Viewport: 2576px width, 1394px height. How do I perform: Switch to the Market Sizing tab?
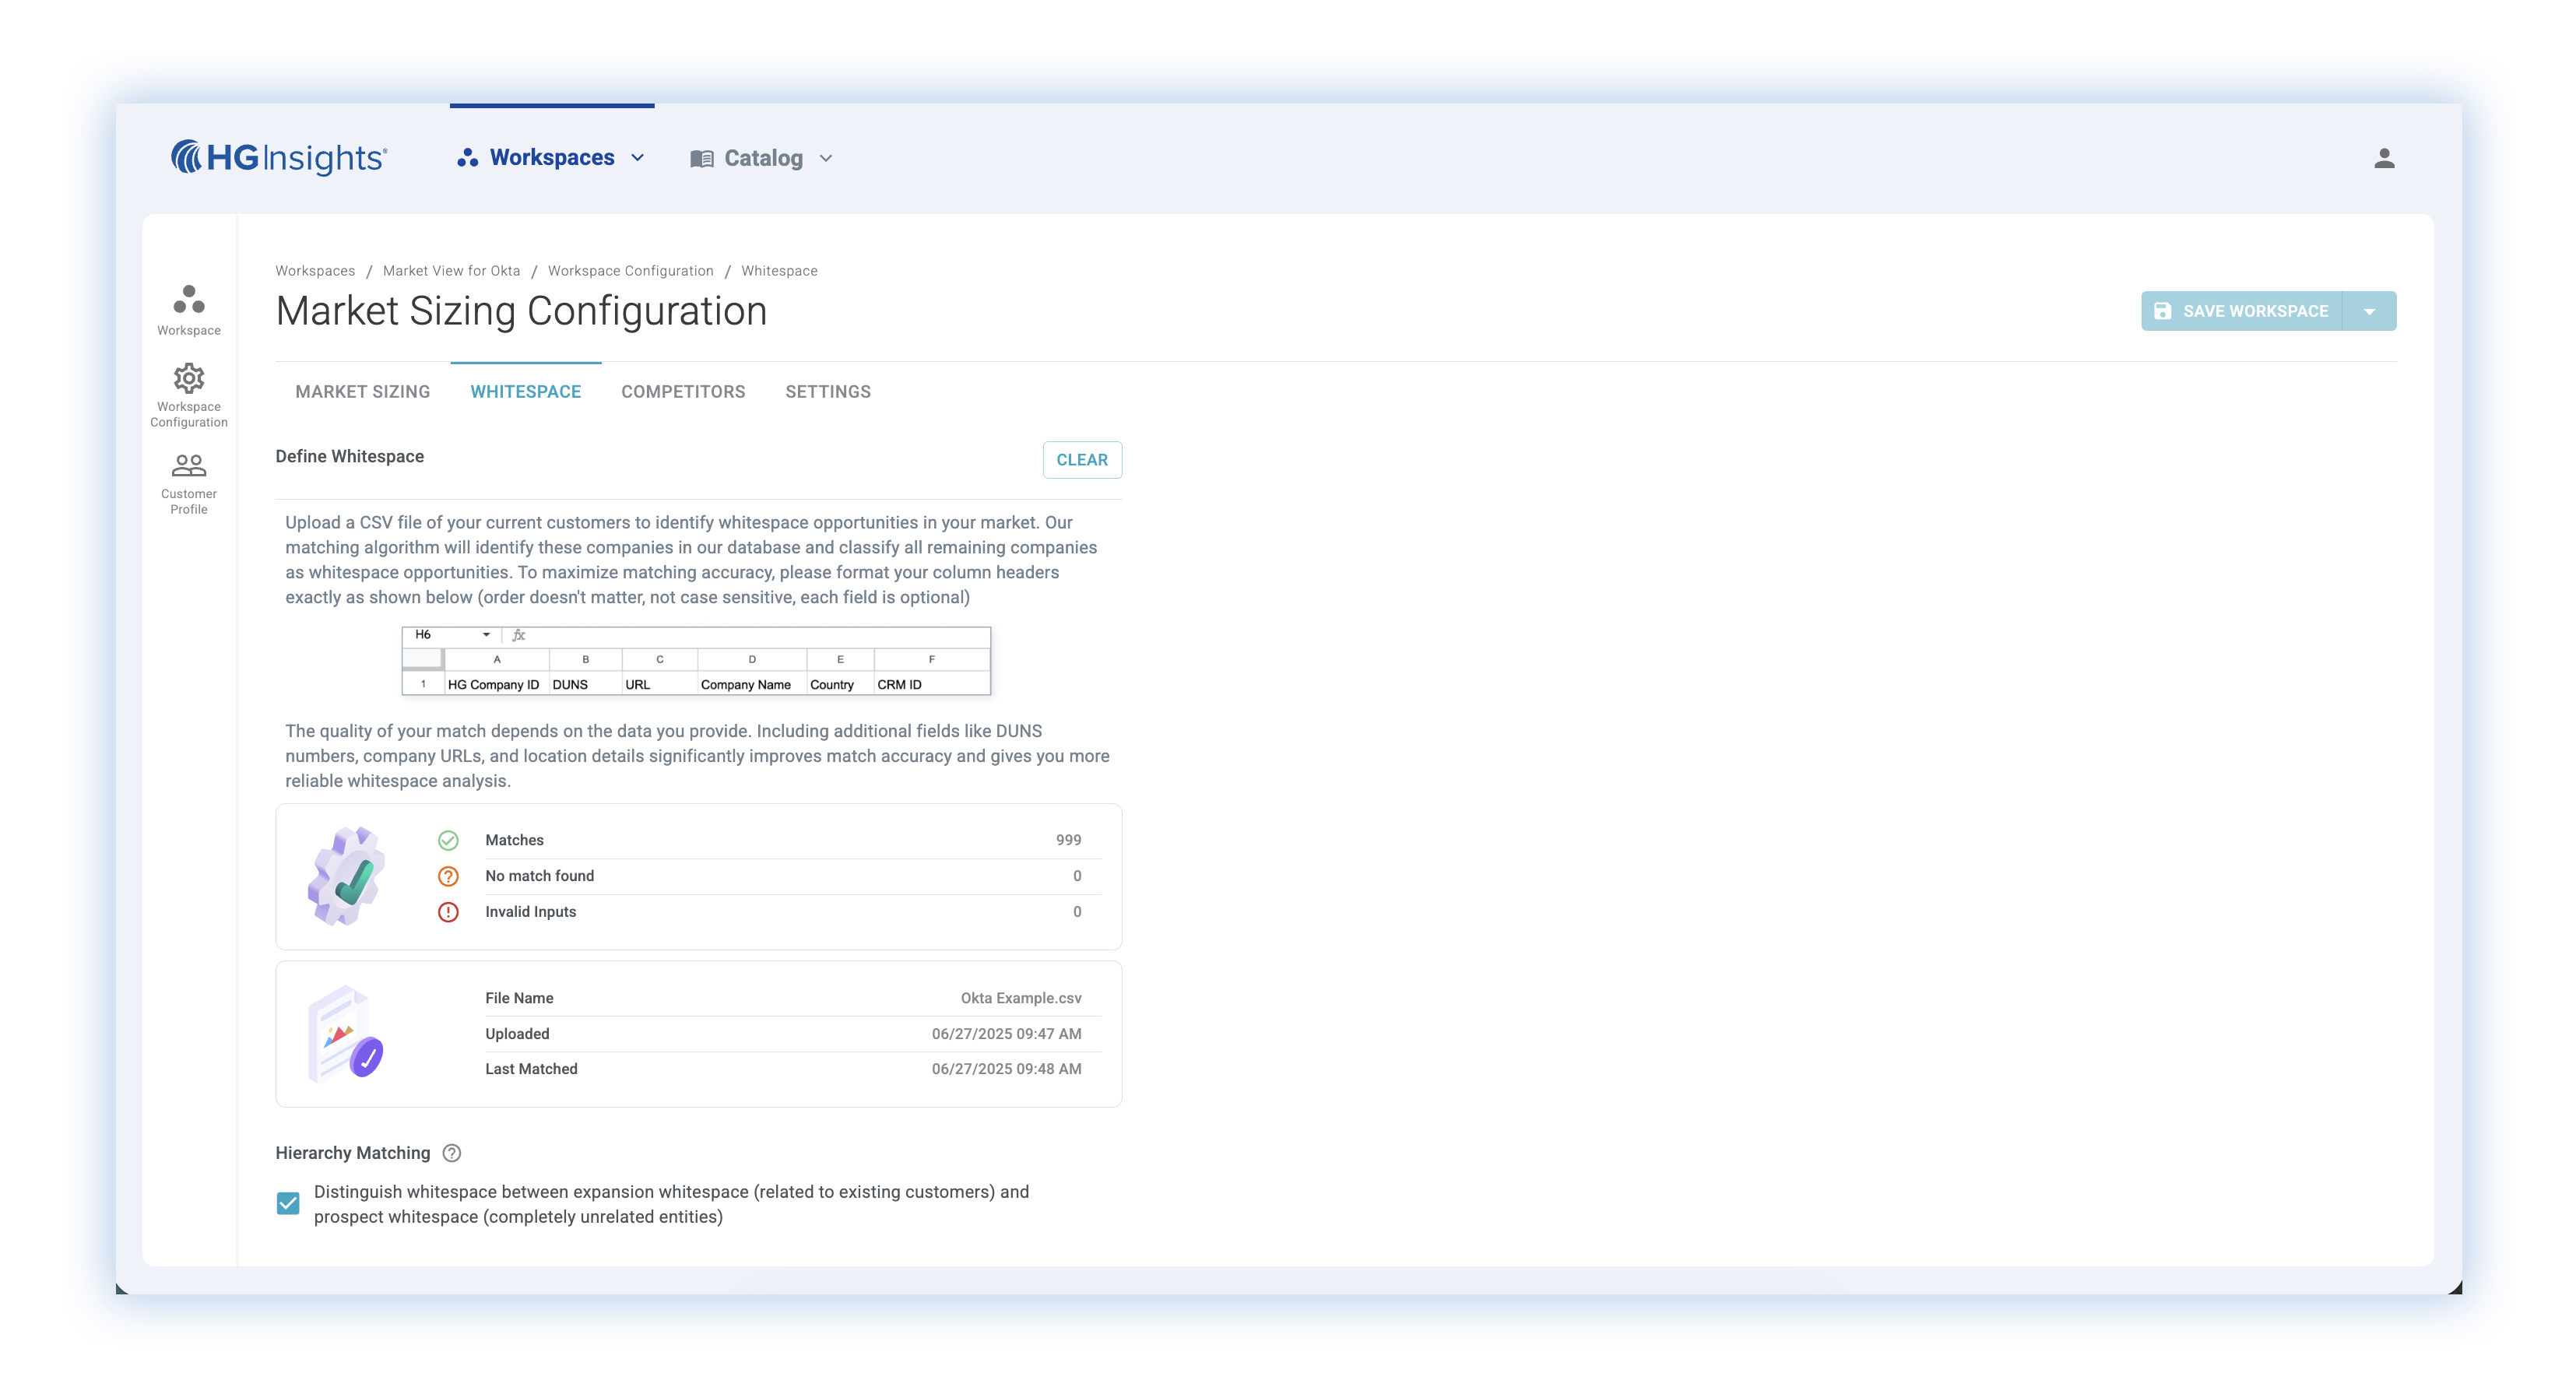362,392
